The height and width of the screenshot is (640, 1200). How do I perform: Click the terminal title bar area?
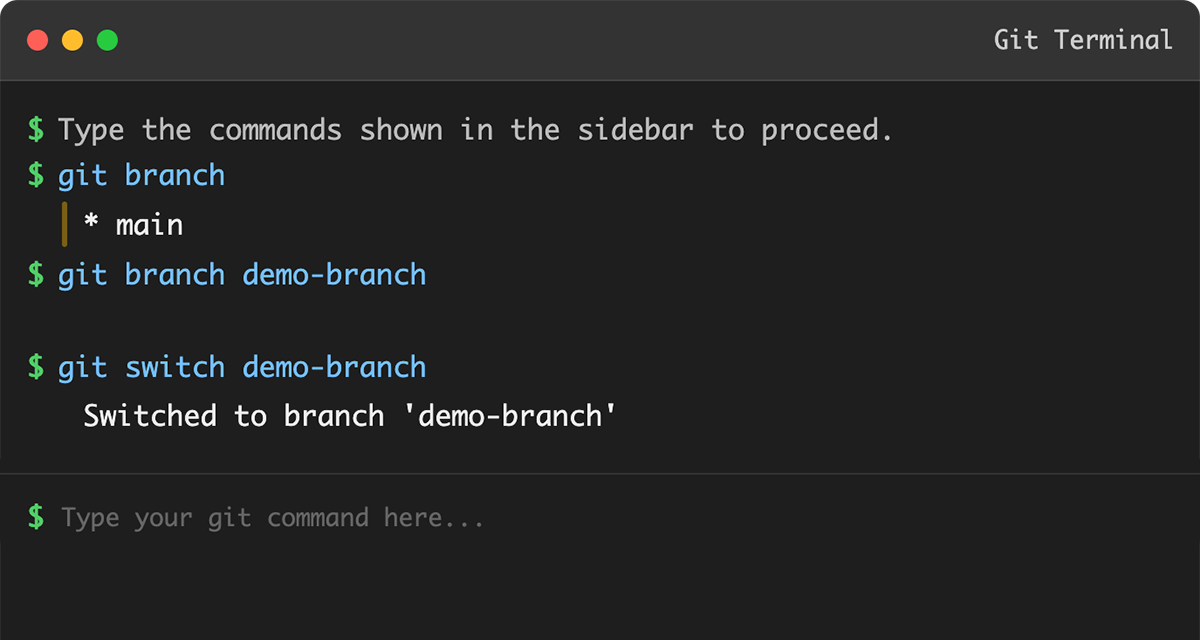pyautogui.click(x=600, y=39)
